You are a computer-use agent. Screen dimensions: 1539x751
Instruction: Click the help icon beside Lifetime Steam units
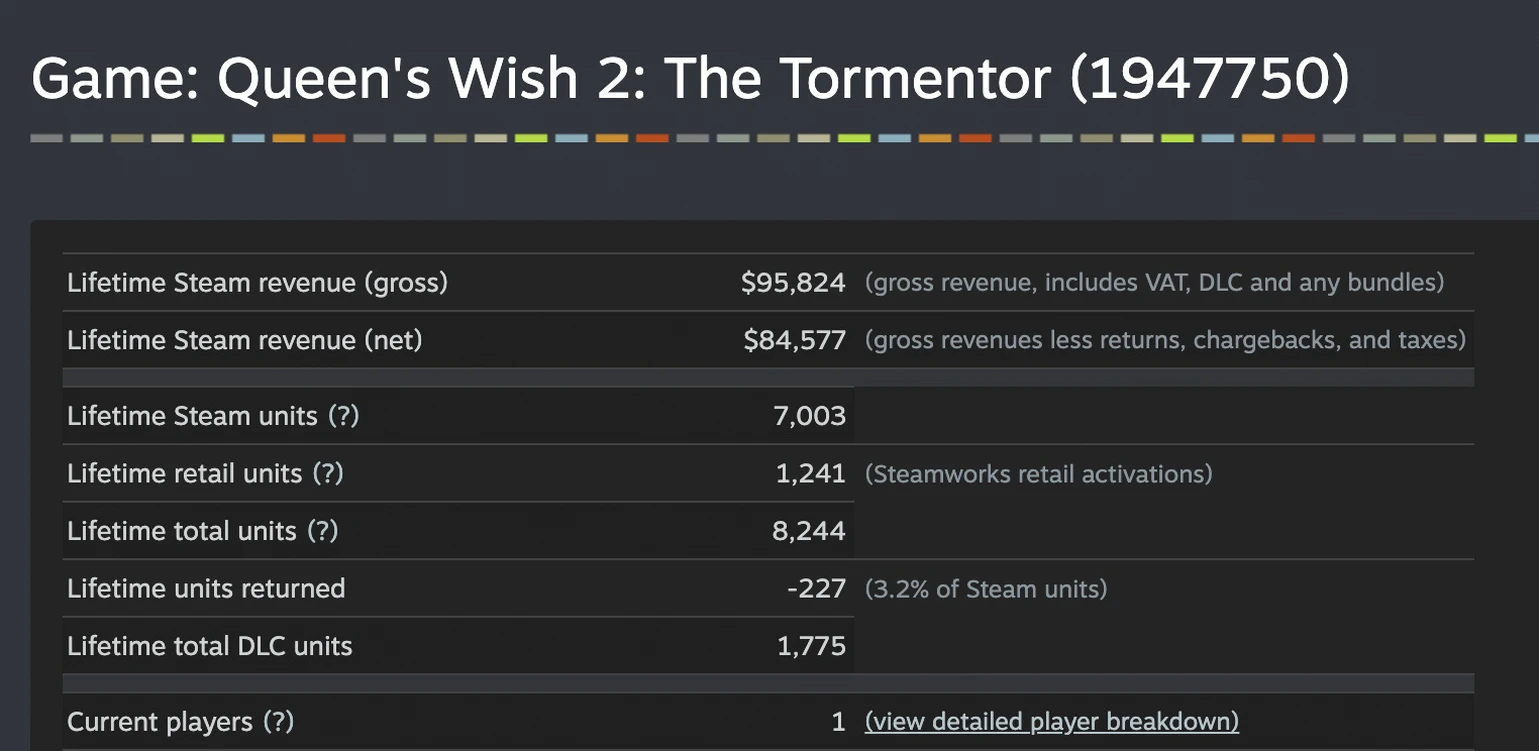343,416
